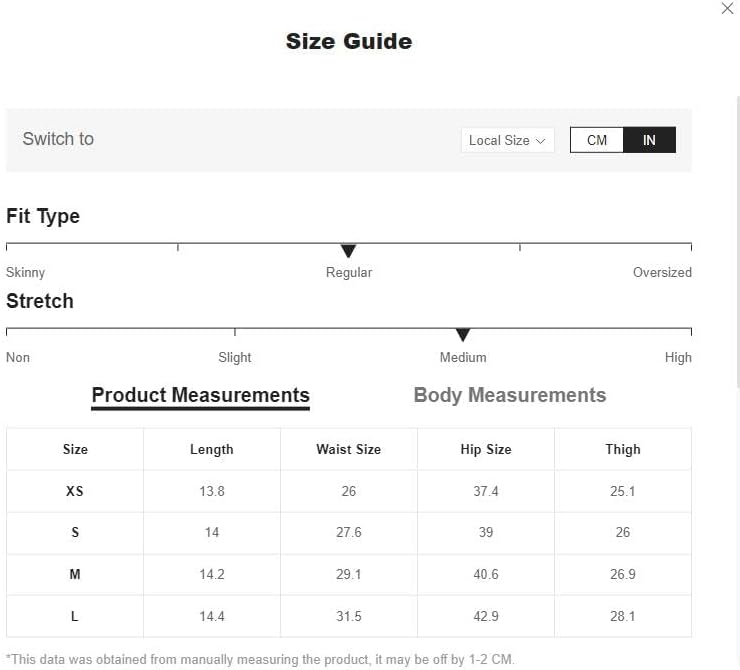Select the IN unit toggle
The image size is (740, 670).
click(x=649, y=140)
